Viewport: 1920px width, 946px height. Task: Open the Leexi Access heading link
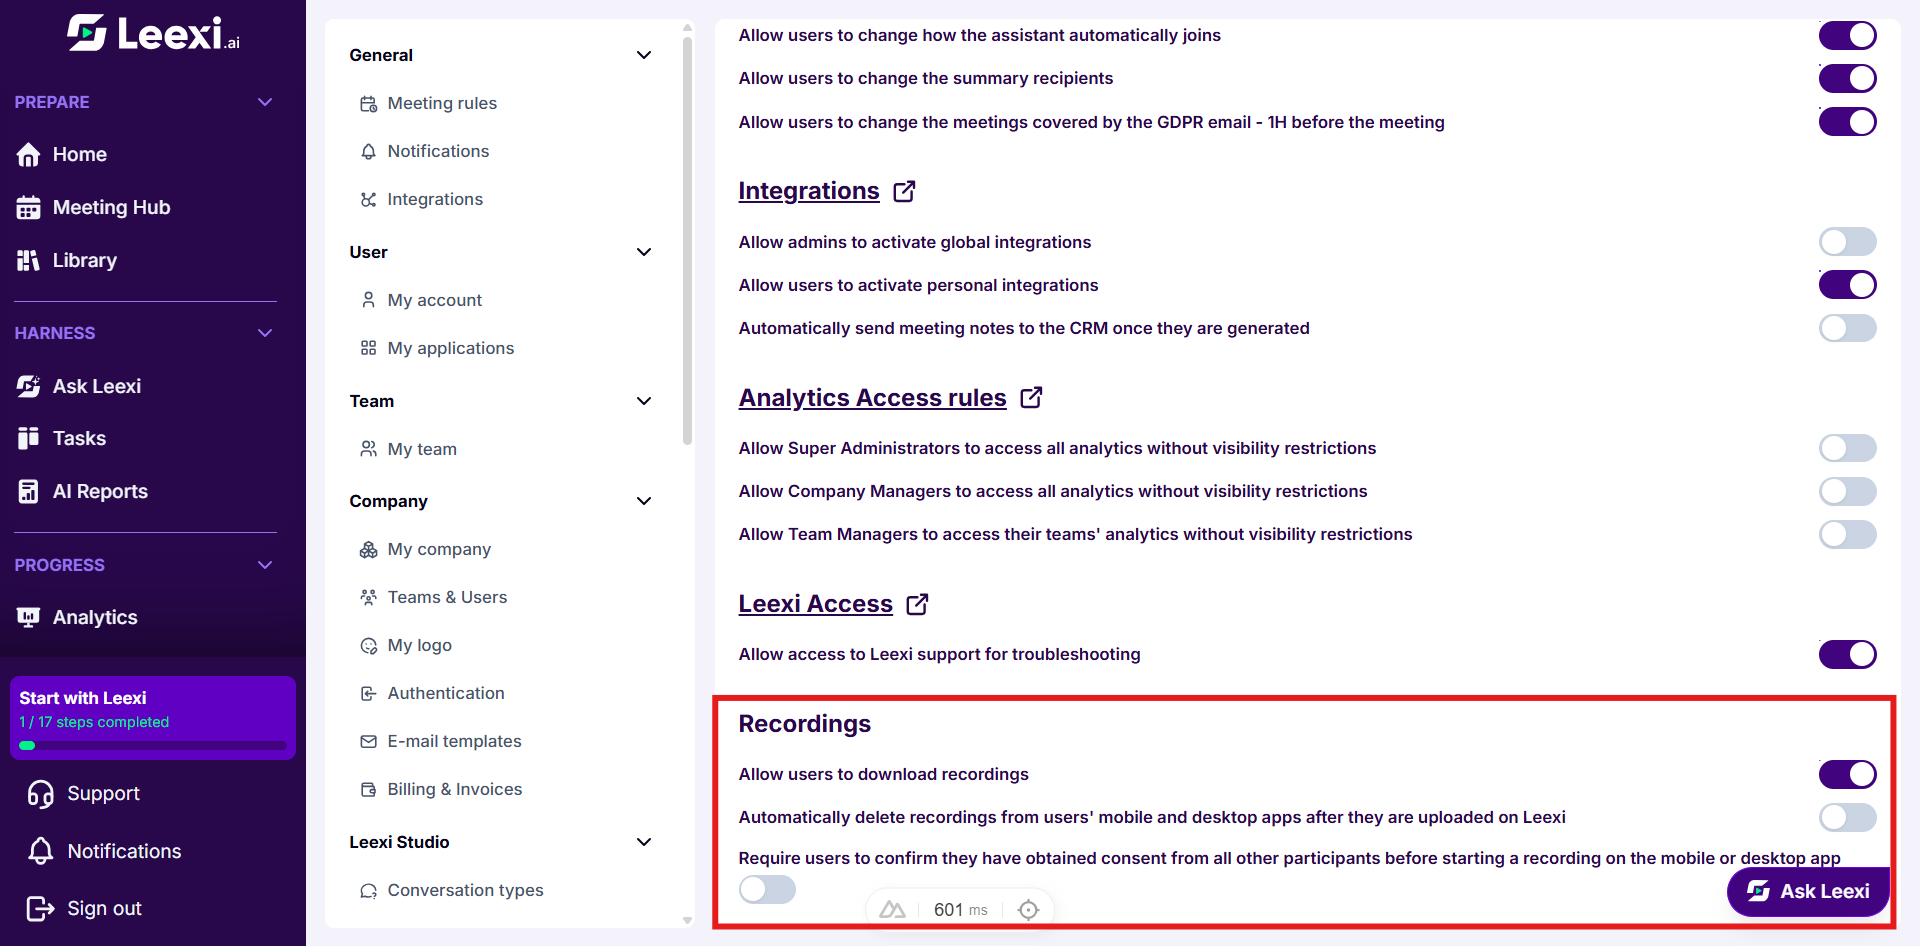click(x=815, y=604)
